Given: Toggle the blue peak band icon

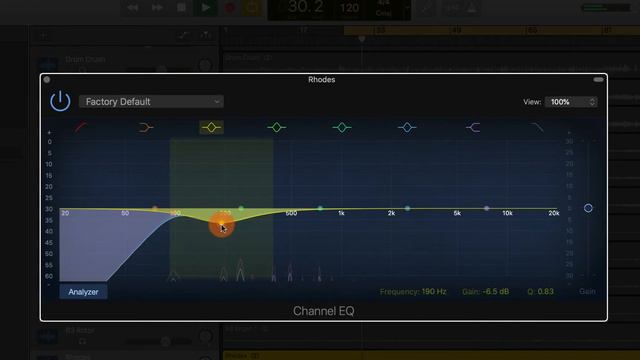Looking at the screenshot, I should coord(407,127).
